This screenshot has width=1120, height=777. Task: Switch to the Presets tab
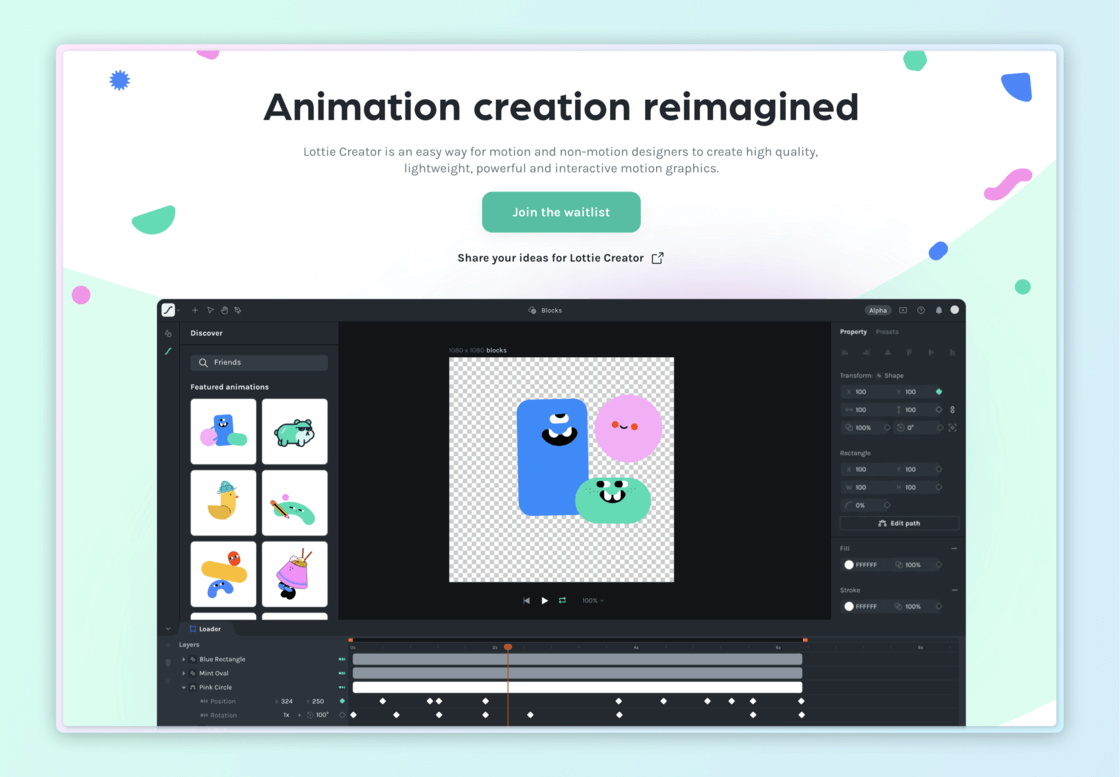[x=887, y=332]
